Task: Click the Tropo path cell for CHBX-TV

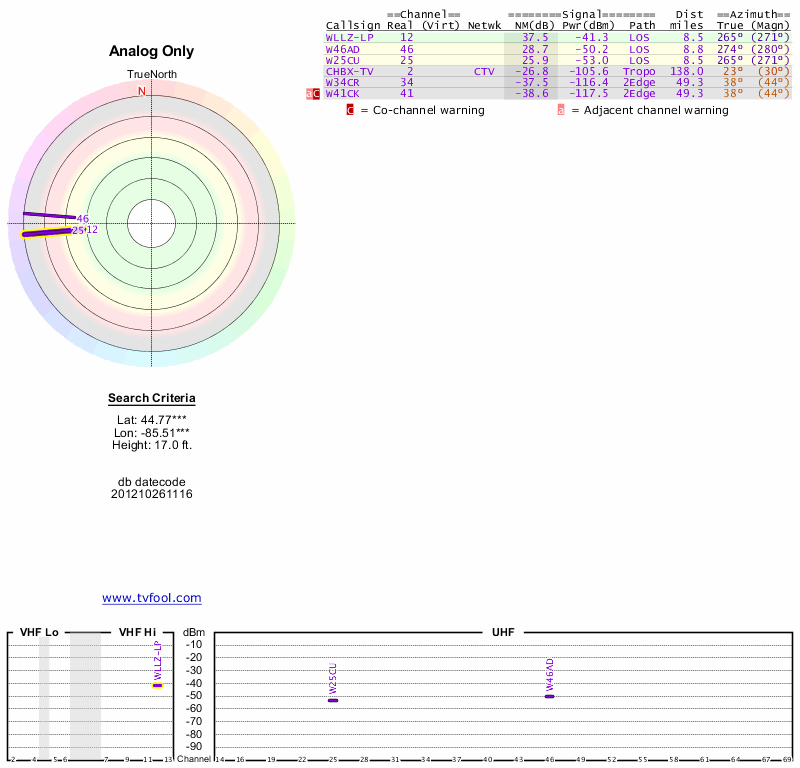Action: (639, 71)
